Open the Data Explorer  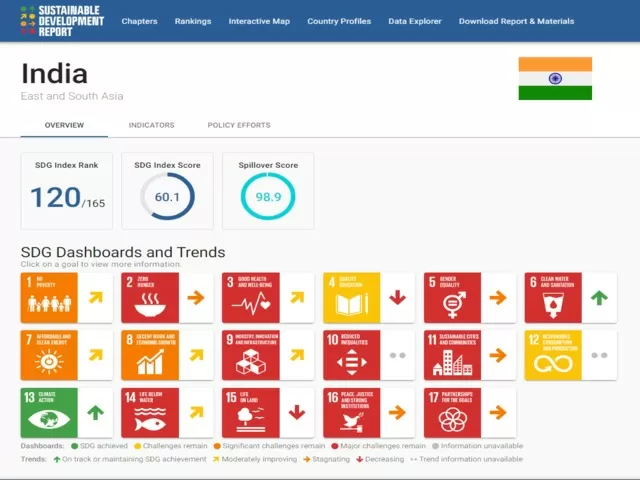coord(415,21)
